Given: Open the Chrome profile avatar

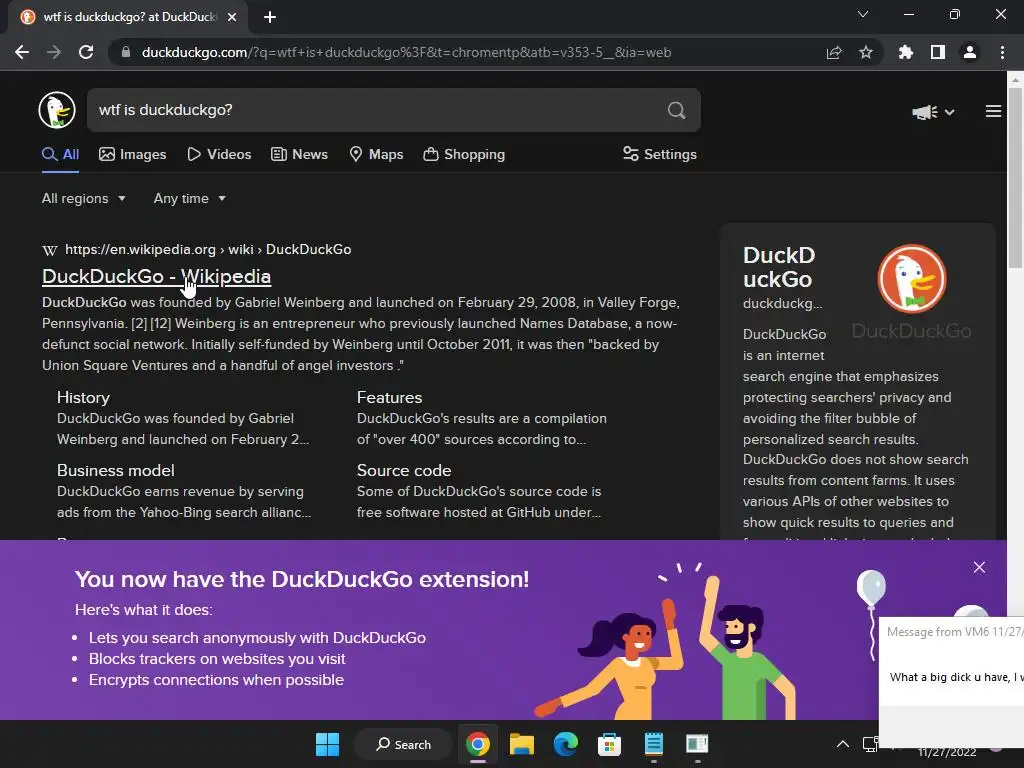Looking at the screenshot, I should tap(969, 52).
